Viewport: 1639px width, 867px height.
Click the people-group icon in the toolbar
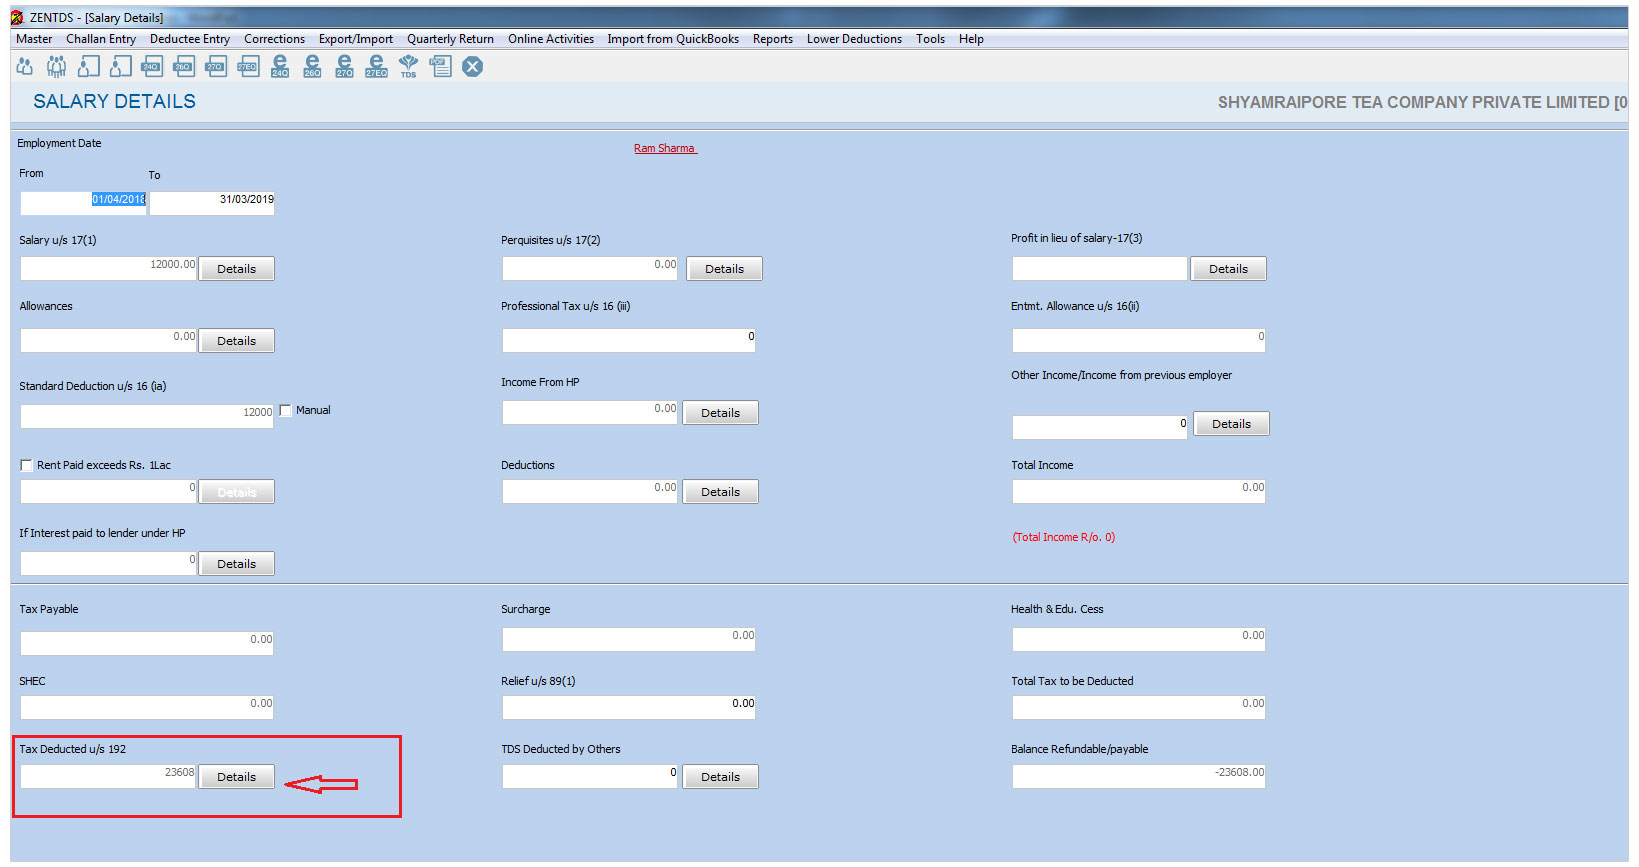tap(57, 66)
